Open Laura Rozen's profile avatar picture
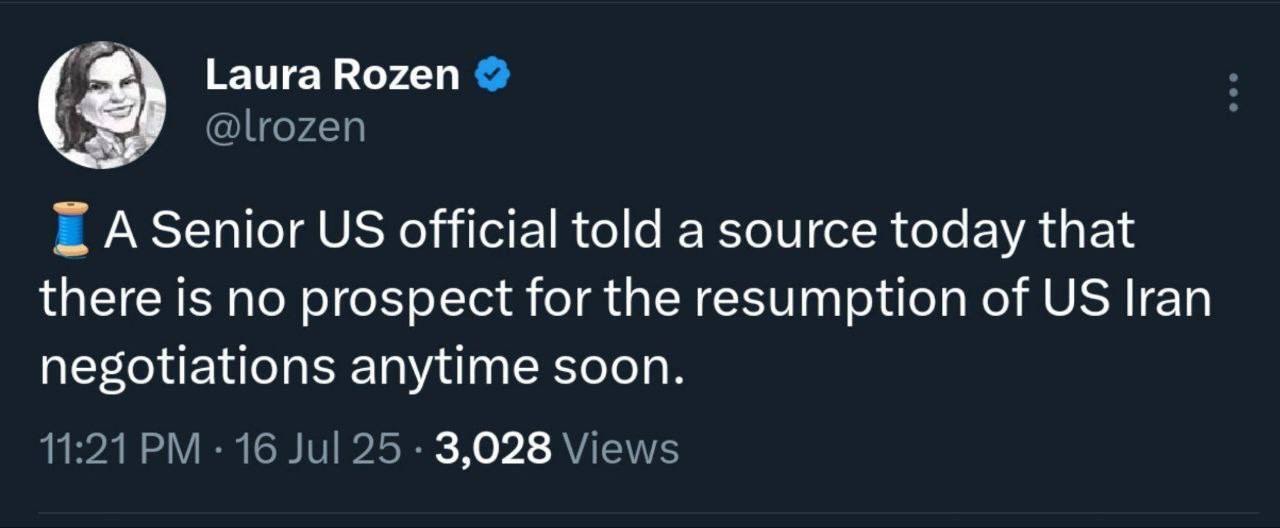 click(x=102, y=104)
